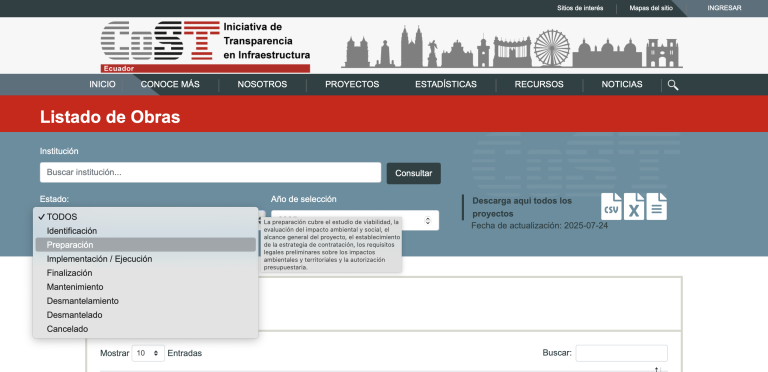
Task: Download all projects as CSV file
Action: 611,207
